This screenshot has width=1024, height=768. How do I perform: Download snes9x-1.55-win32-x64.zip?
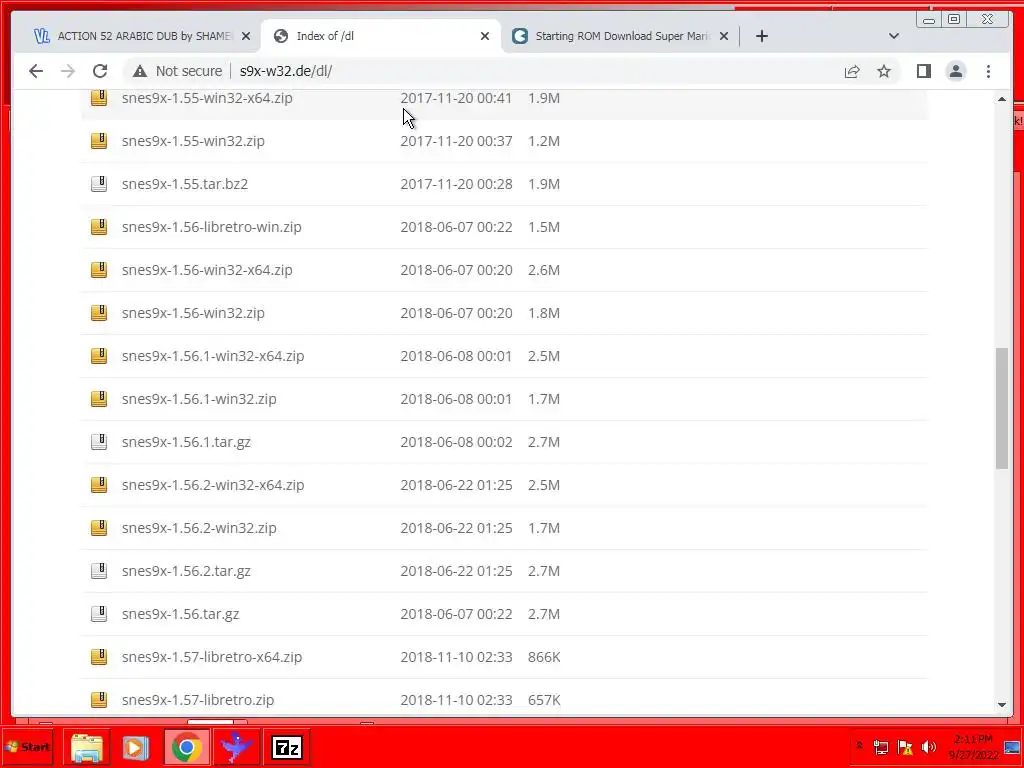(x=207, y=98)
